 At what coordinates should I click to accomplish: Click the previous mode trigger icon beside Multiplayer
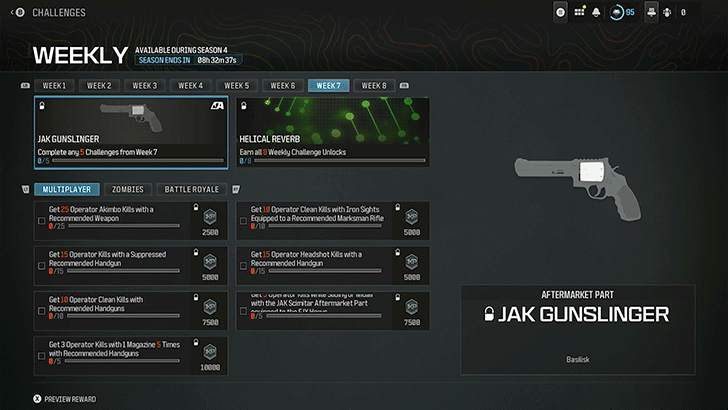click(26, 189)
